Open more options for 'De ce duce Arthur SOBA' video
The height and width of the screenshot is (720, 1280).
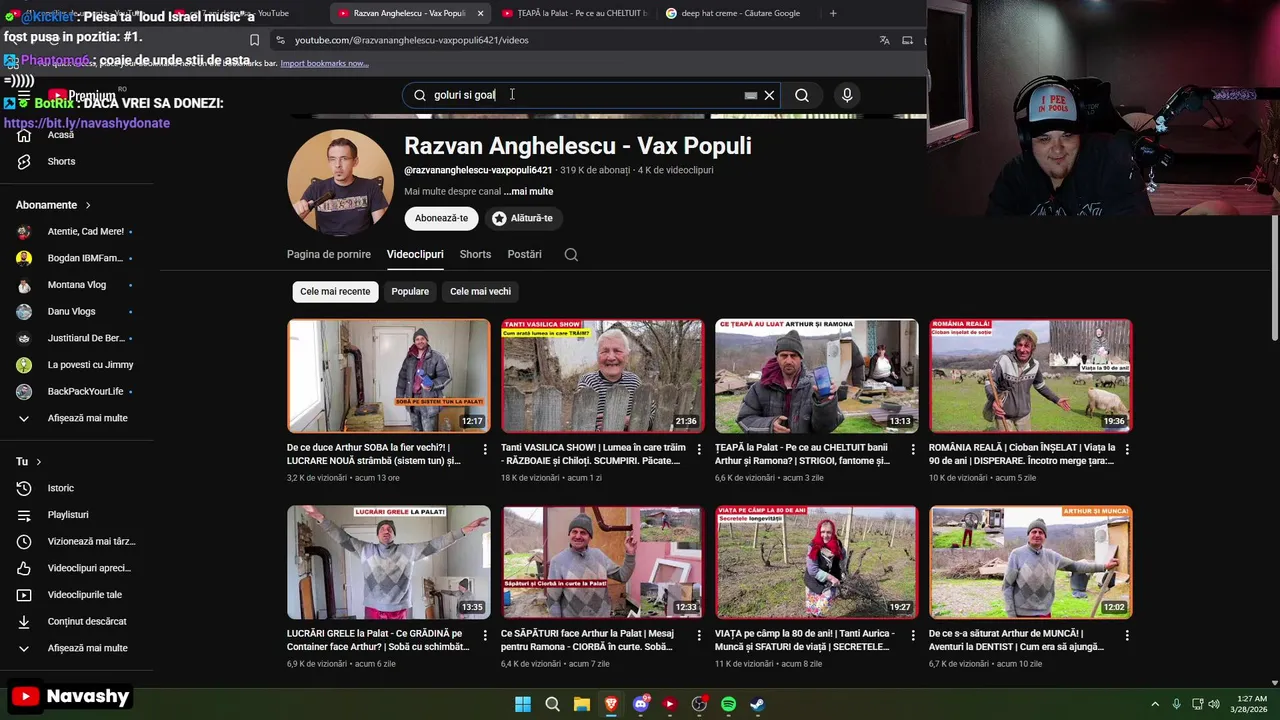click(x=485, y=449)
